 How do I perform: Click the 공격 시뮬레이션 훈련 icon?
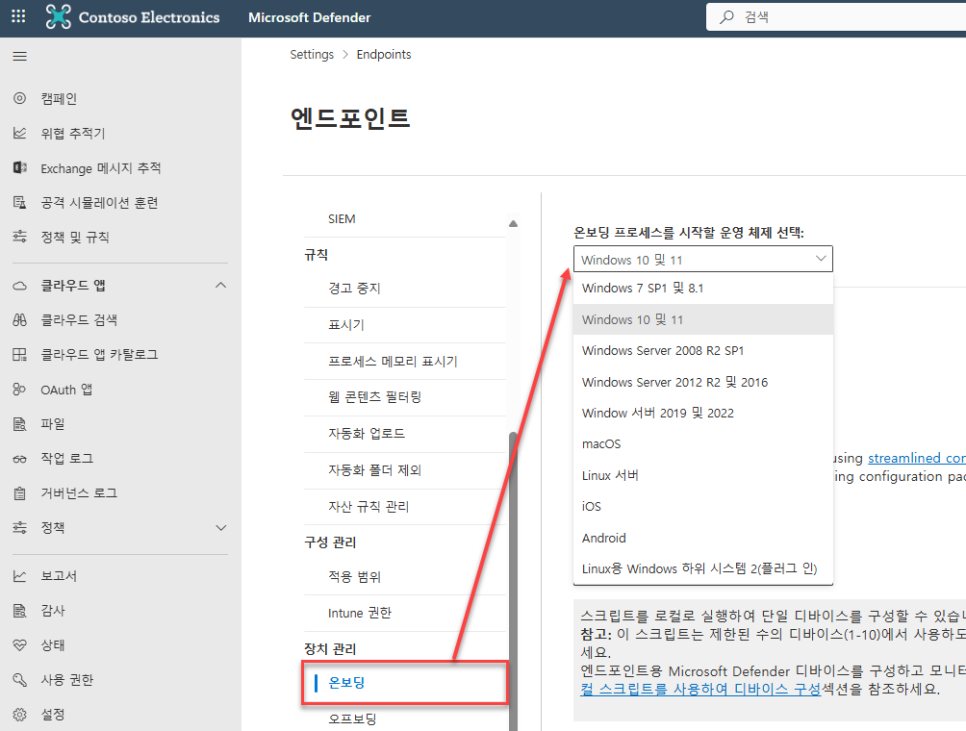click(x=20, y=203)
